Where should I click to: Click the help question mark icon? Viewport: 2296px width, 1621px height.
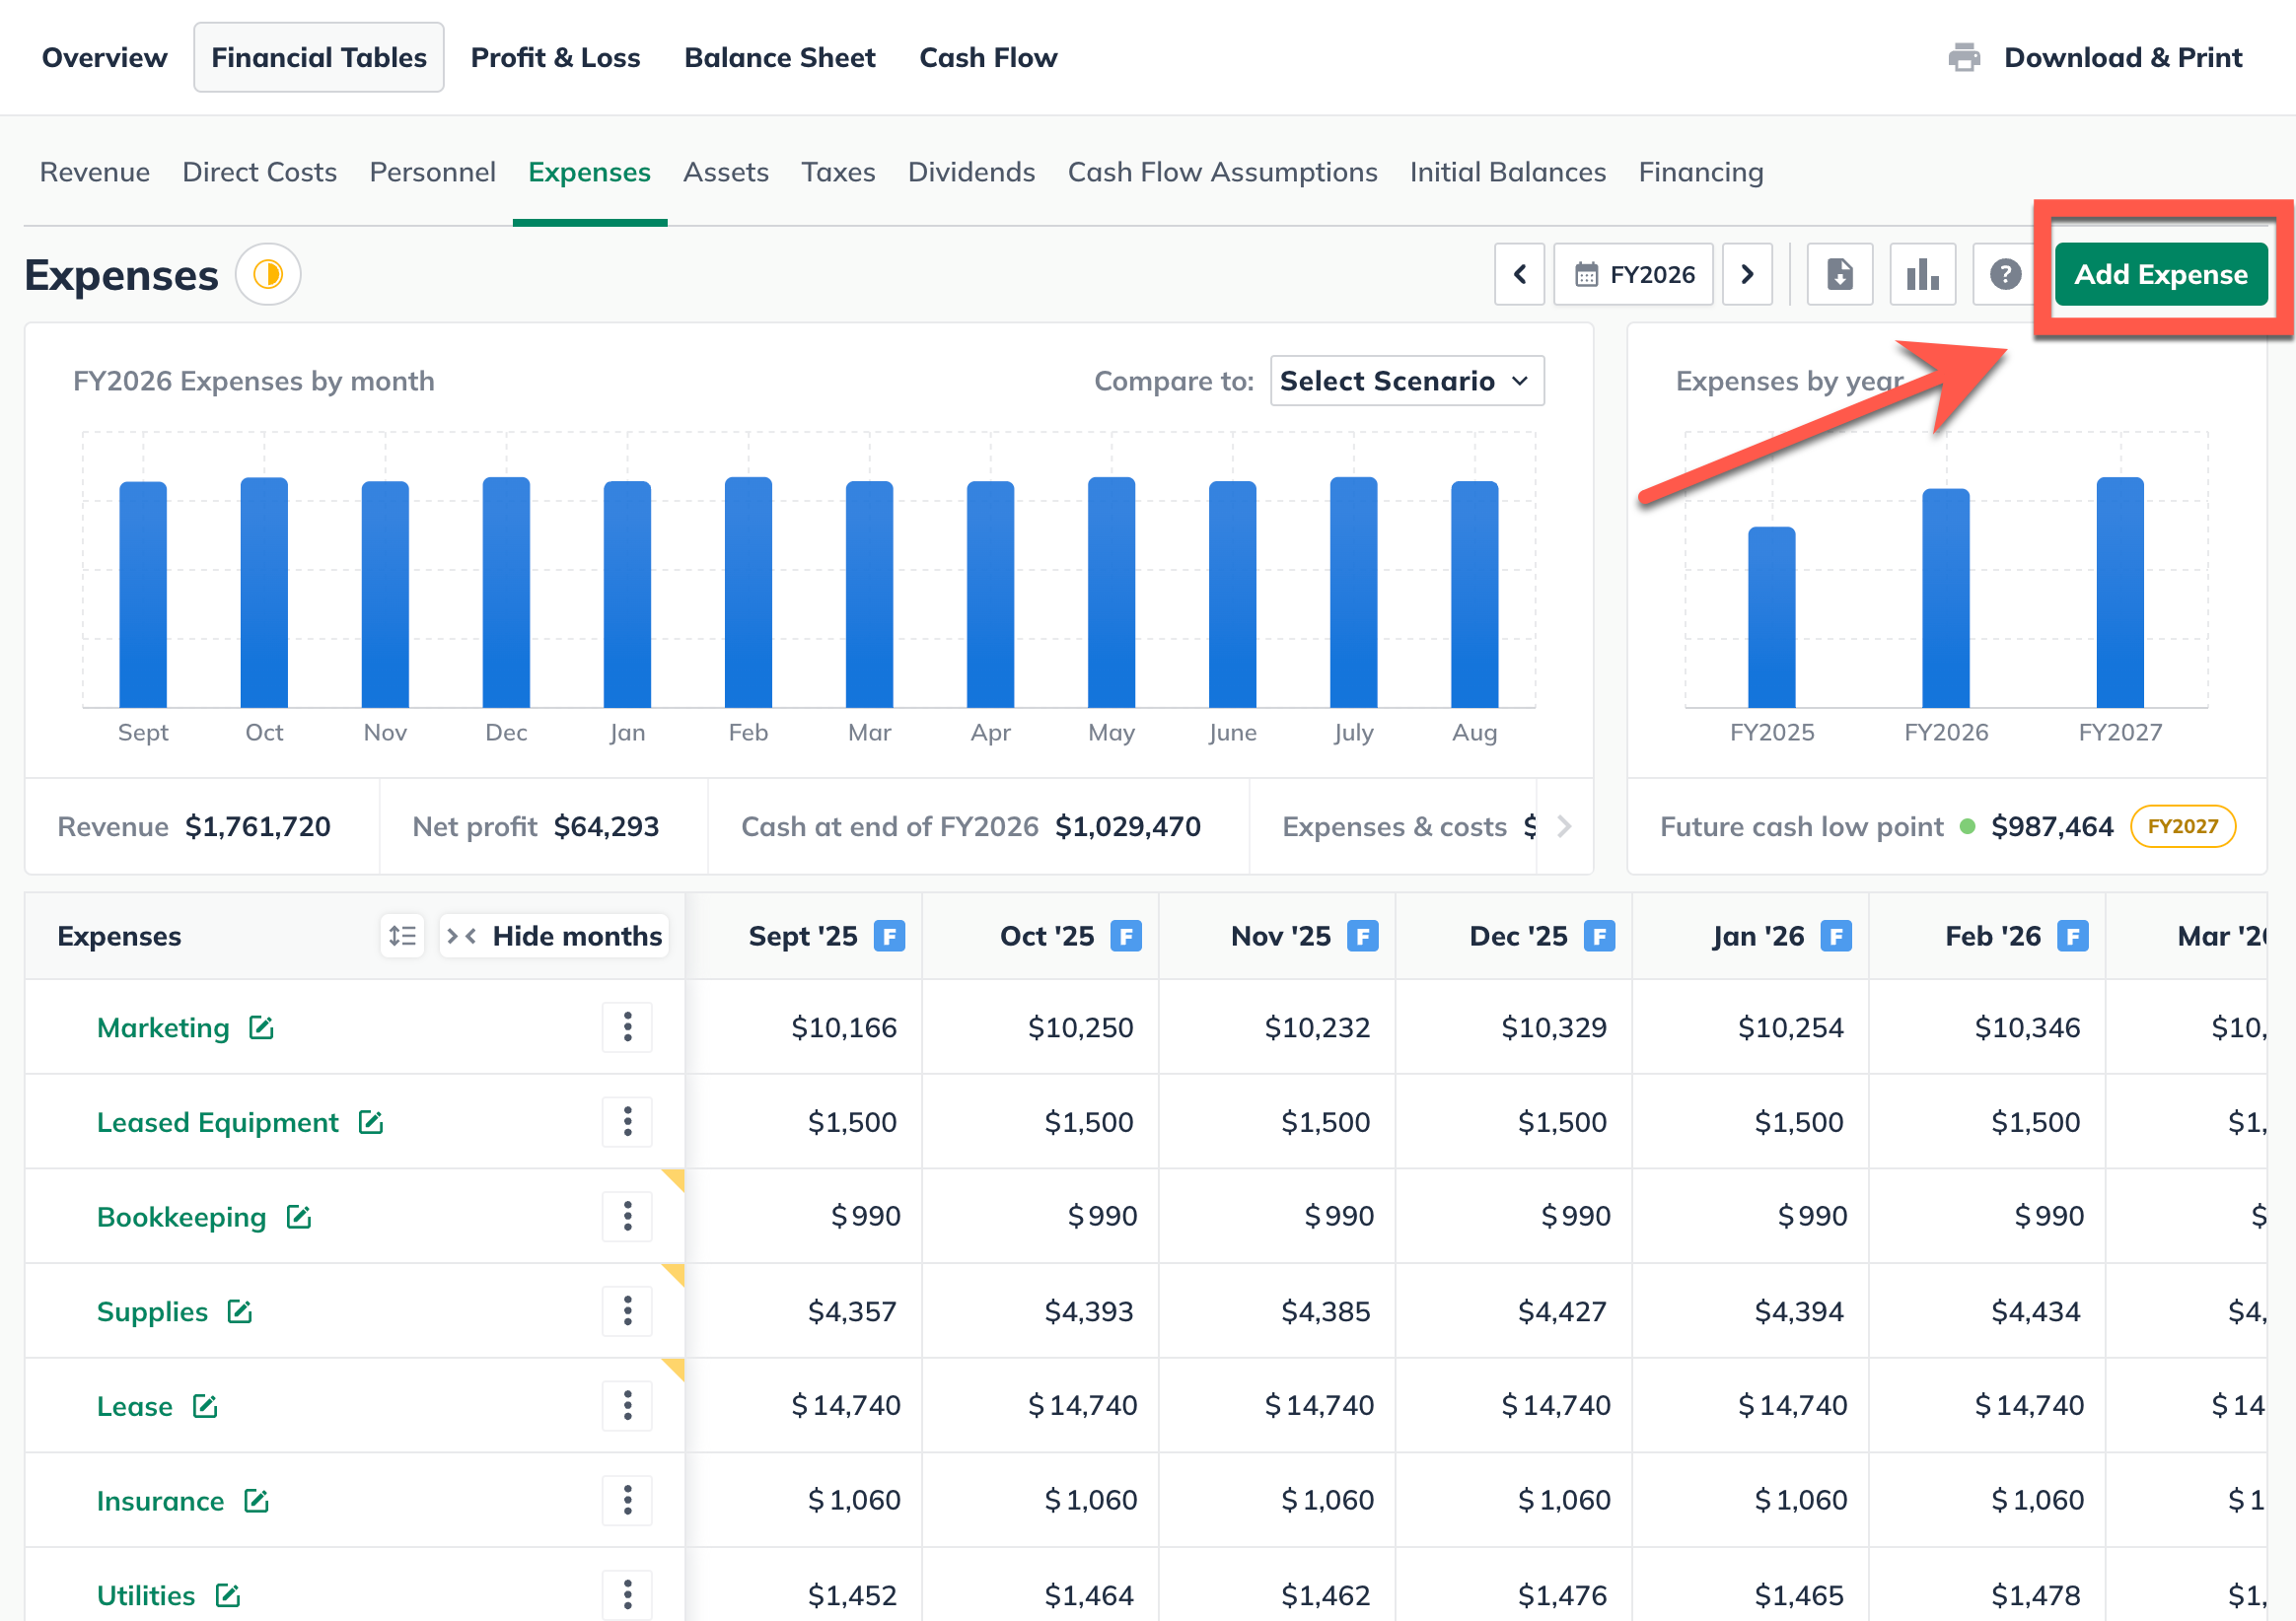pyautogui.click(x=2004, y=274)
